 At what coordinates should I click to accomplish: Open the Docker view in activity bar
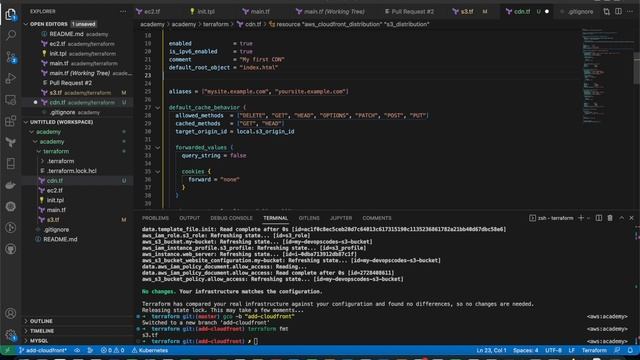[x=11, y=185]
